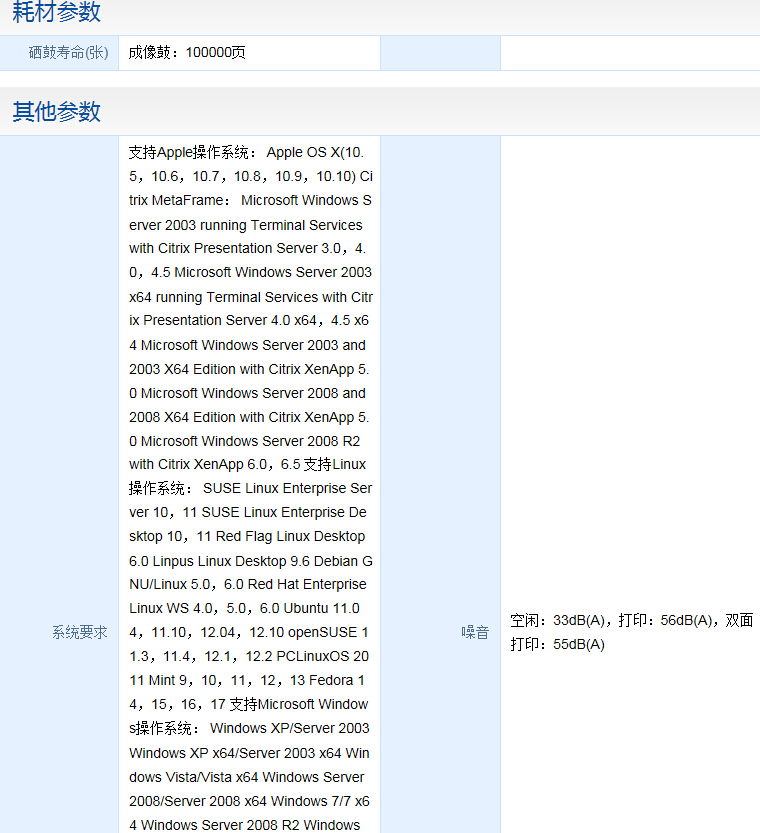This screenshot has width=760, height=833.
Task: Click '2008 X64 Edition with Citrix XenApp' line
Action: (249, 417)
